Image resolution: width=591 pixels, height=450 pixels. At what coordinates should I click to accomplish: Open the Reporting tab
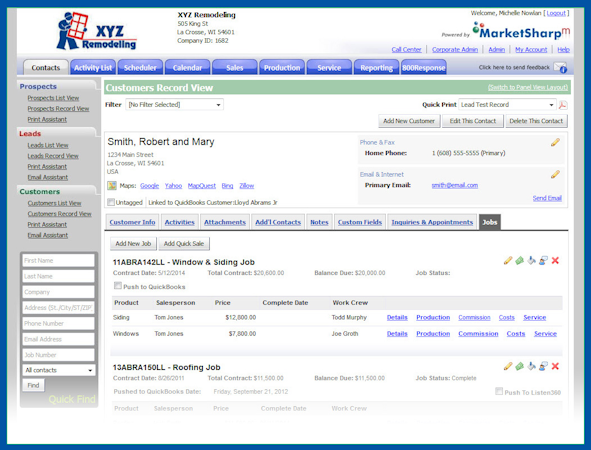pos(376,67)
